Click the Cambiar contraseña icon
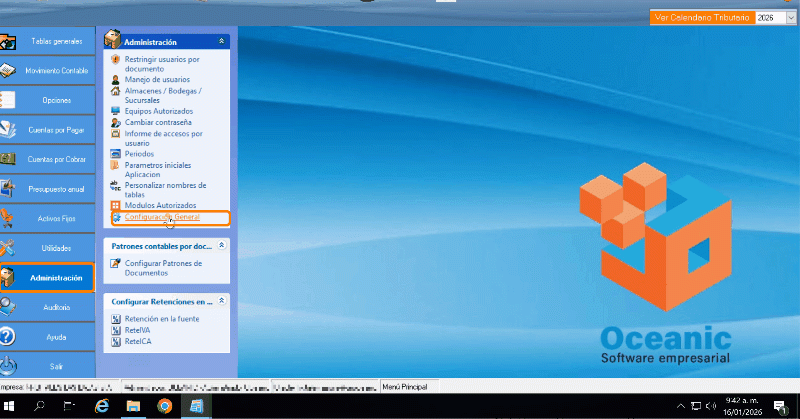This screenshot has width=800, height=419. (116, 121)
